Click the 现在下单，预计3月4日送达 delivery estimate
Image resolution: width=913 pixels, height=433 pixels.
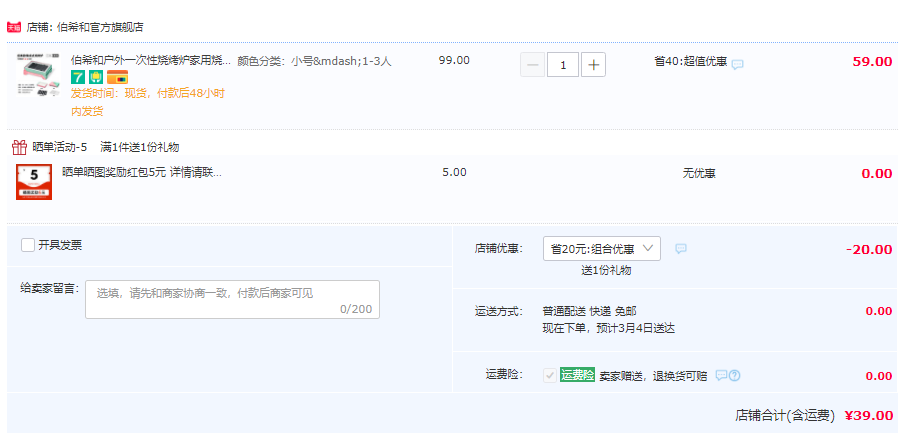click(x=608, y=328)
